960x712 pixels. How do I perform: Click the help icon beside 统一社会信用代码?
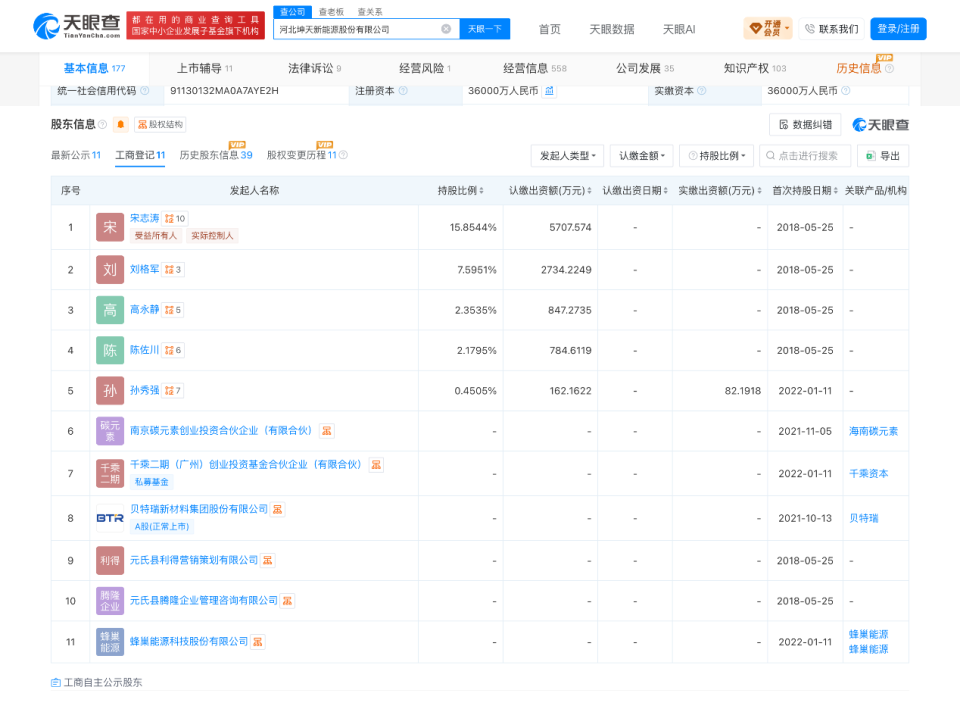coord(144,91)
